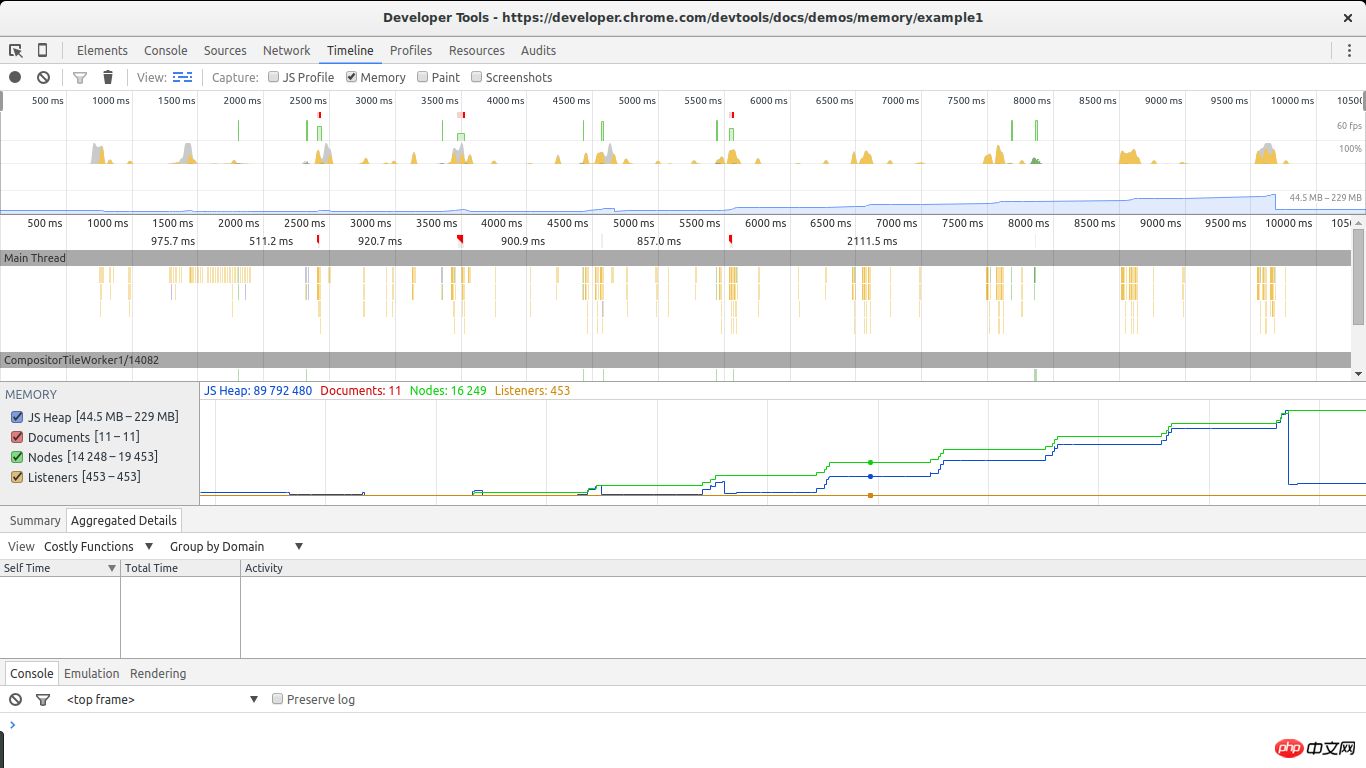1366x768 pixels.
Task: Open the Costly Functions view dropdown
Action: (x=99, y=546)
